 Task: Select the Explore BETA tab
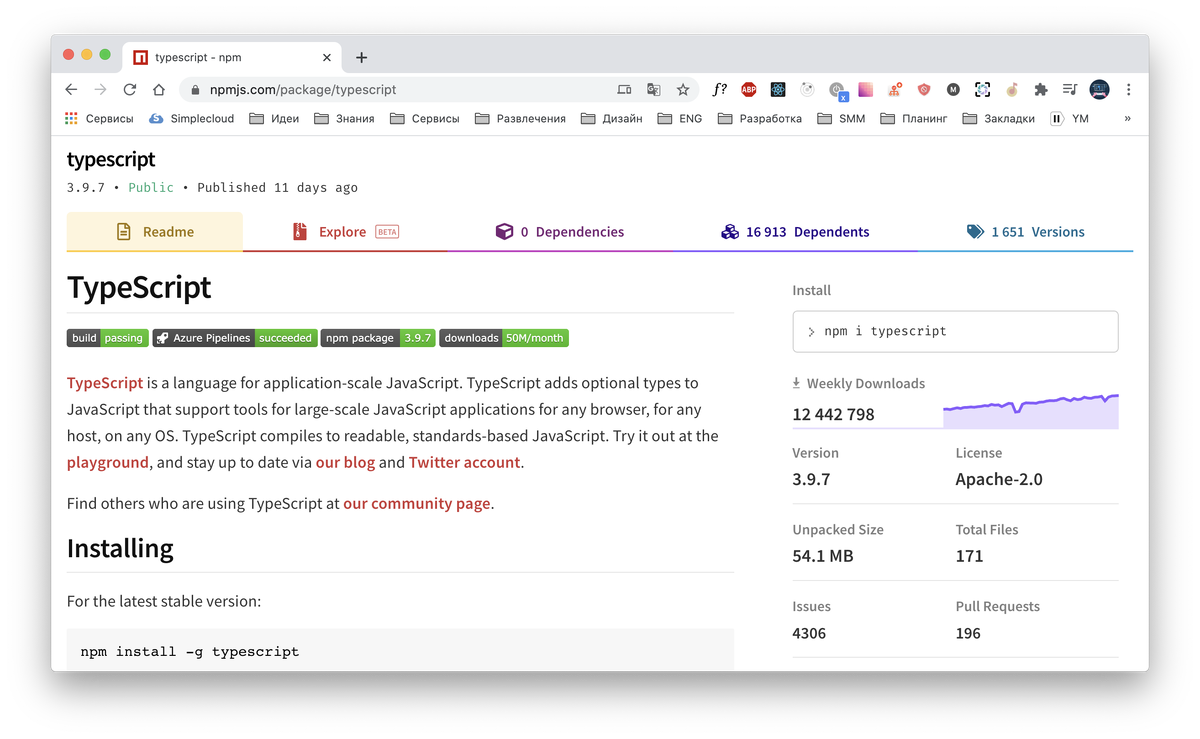coord(345,231)
